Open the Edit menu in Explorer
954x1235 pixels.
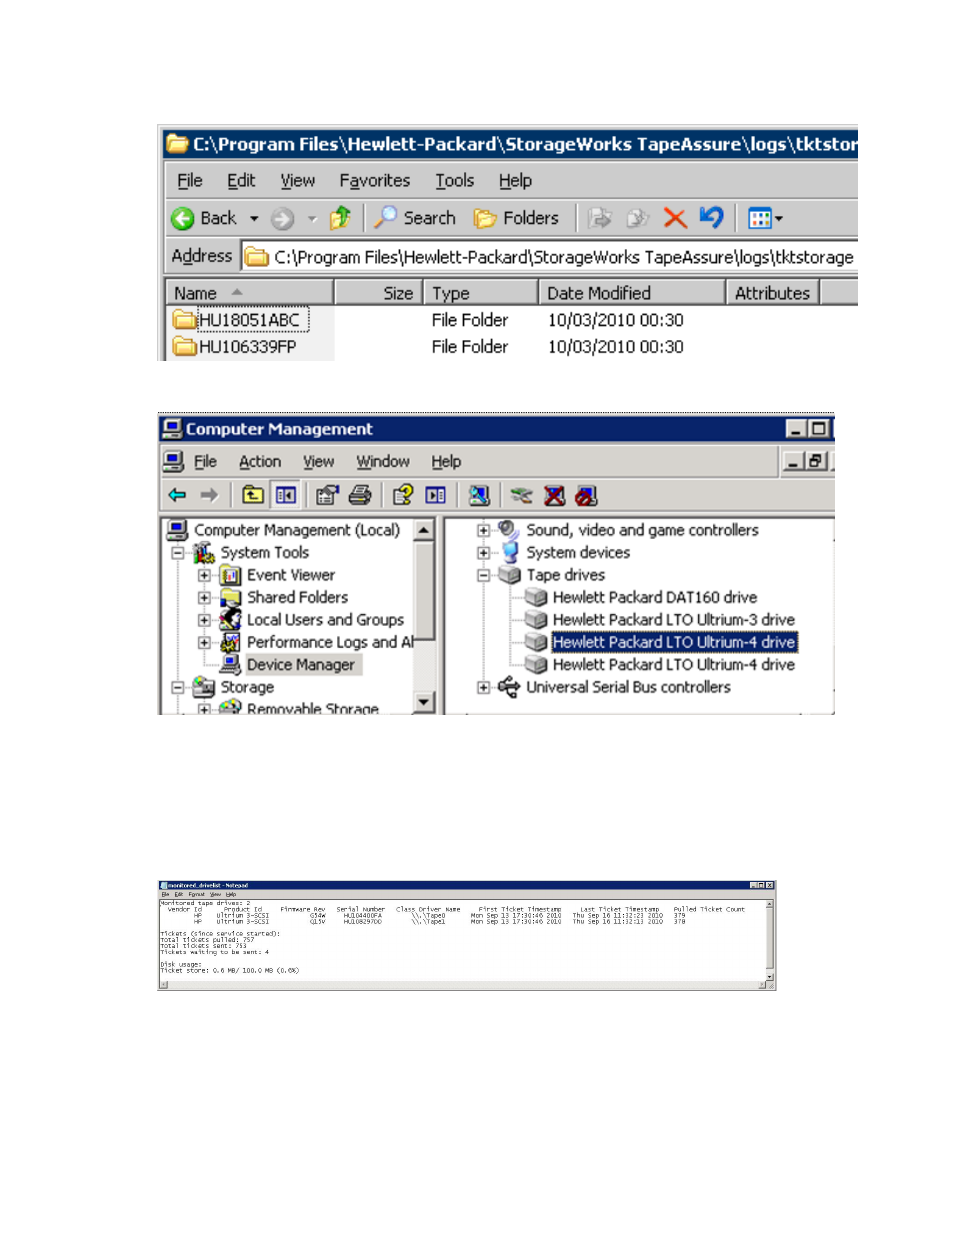[x=241, y=181]
